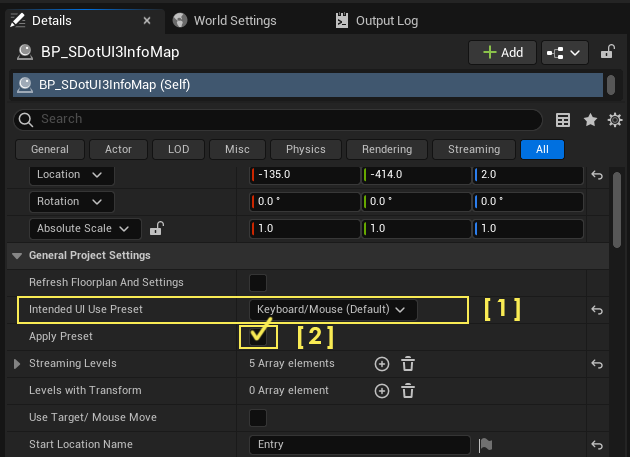Edit Location Z value 2.0

pos(528,175)
